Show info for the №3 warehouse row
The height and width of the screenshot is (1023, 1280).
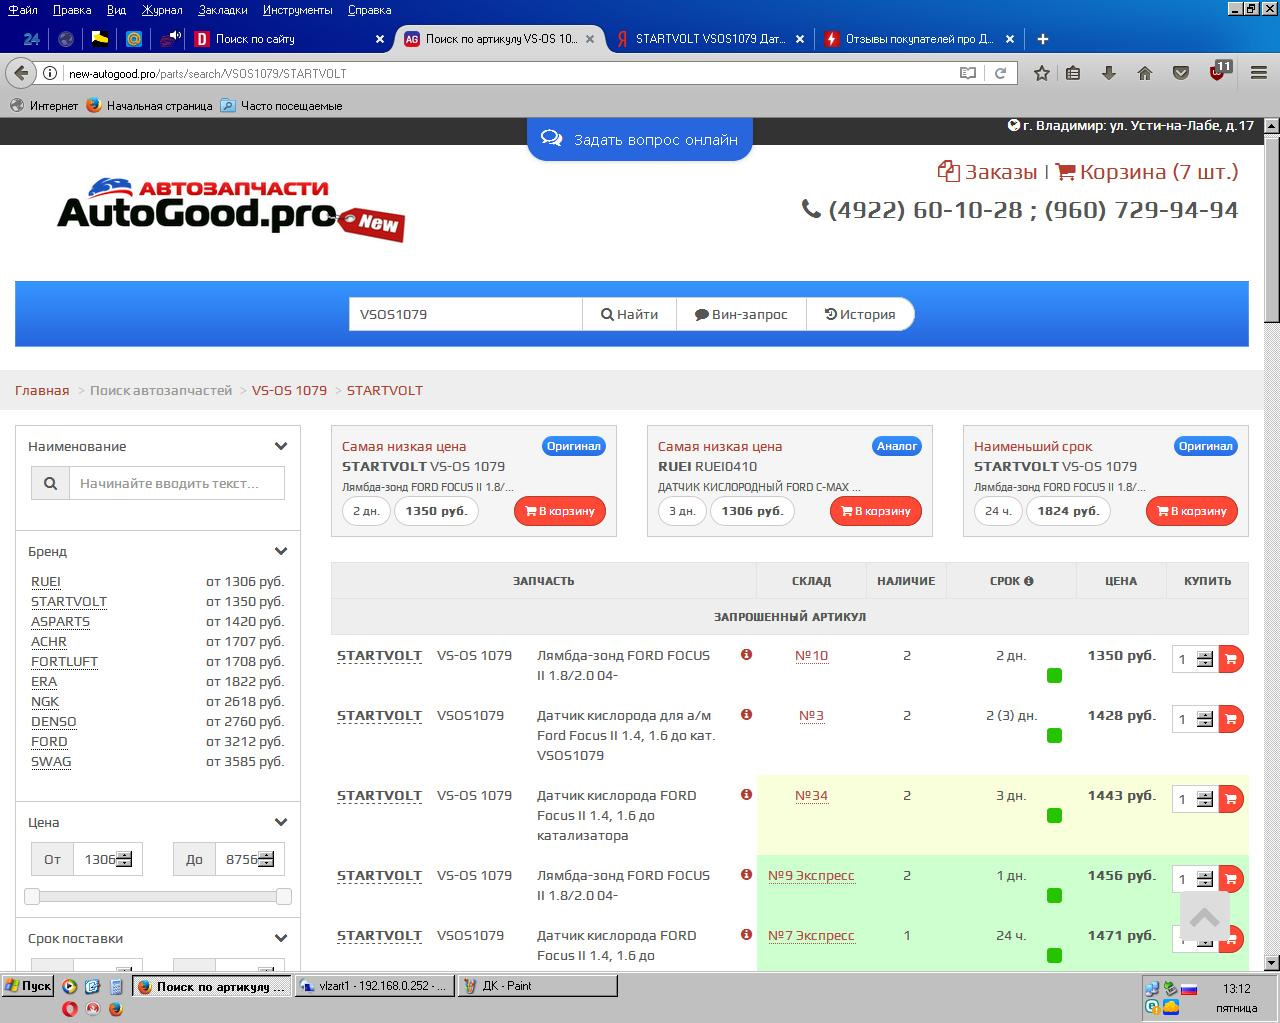(x=746, y=715)
